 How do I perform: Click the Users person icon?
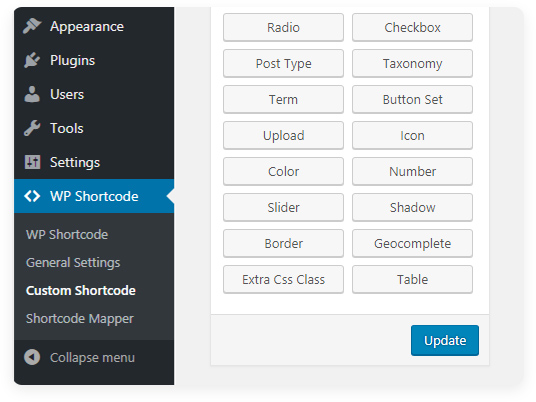(32, 94)
